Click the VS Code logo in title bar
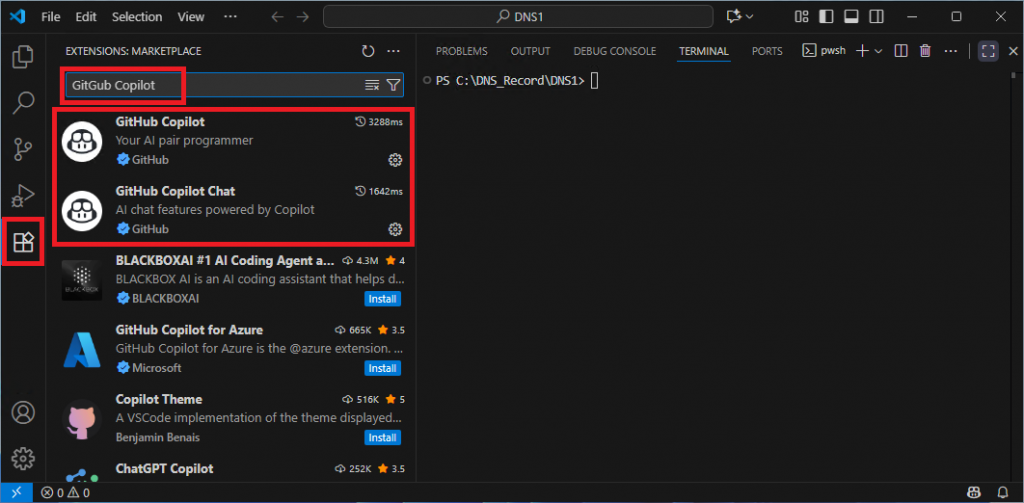 coord(18,16)
